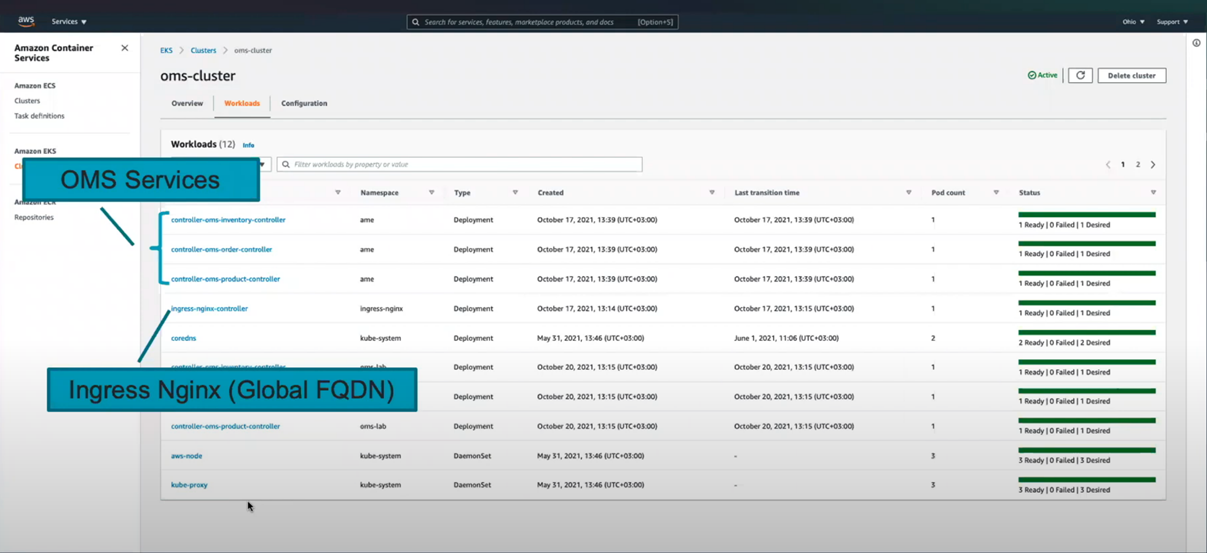Open the info panel icon at right edge
The image size is (1207, 553).
coord(1196,43)
